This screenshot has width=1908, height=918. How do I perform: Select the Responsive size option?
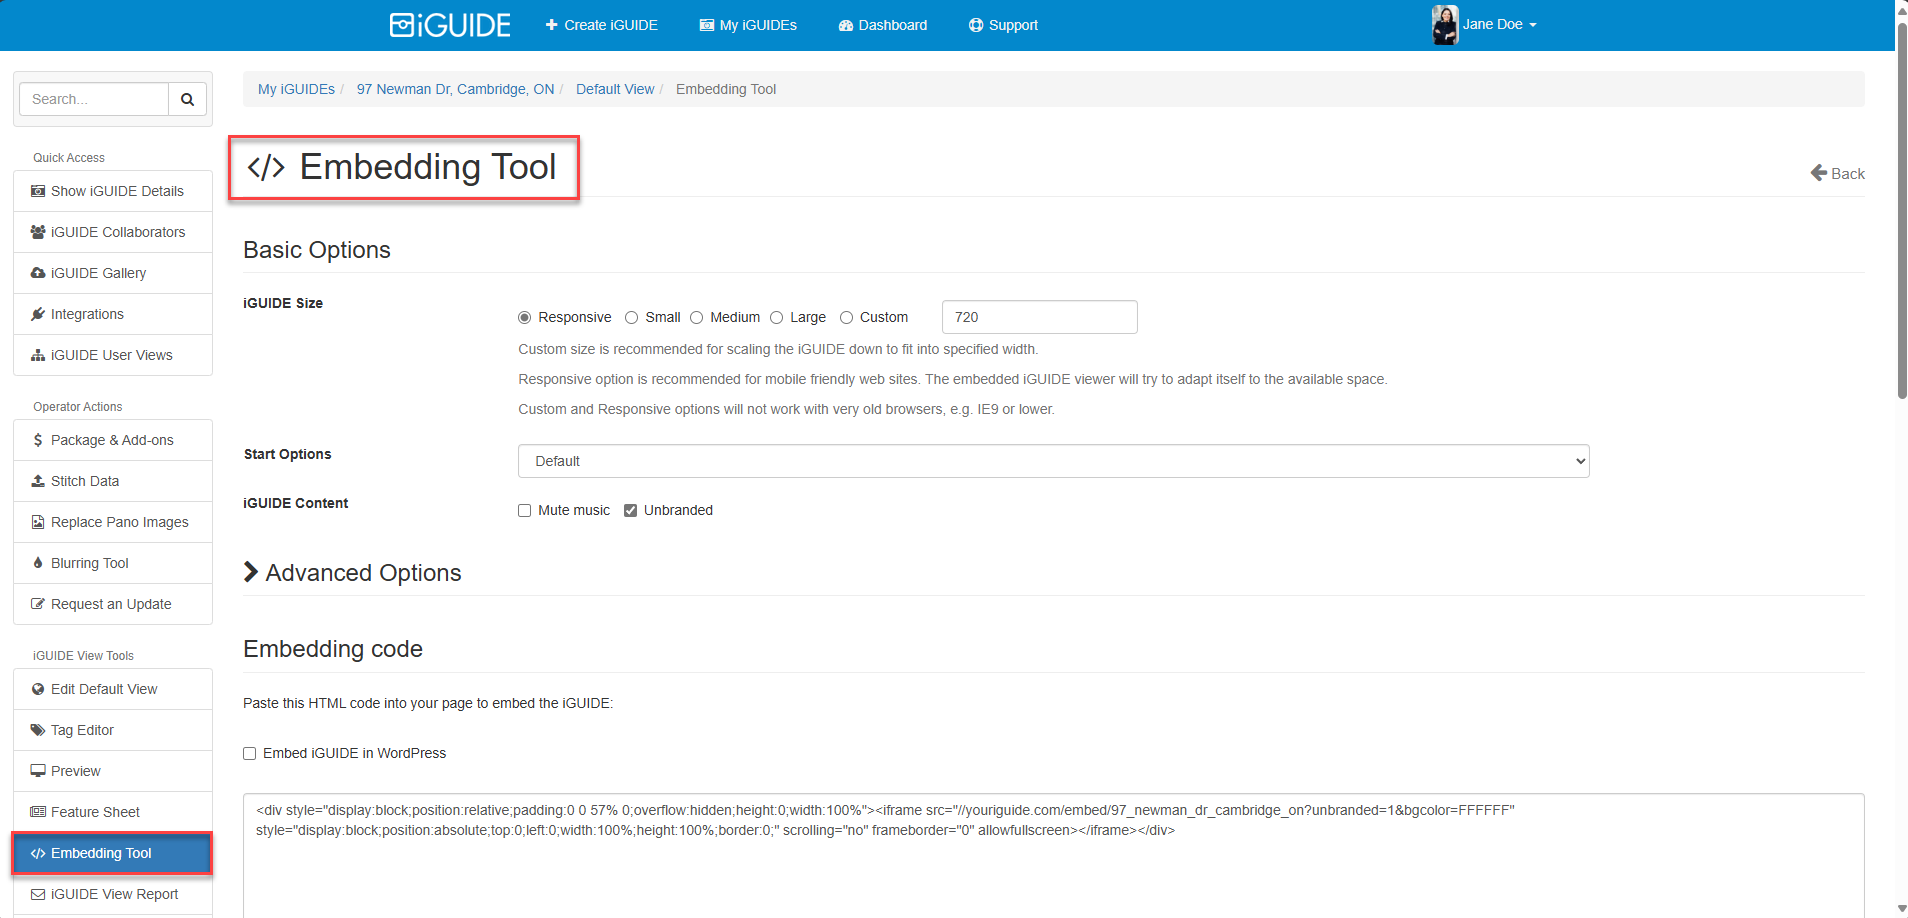click(x=524, y=317)
